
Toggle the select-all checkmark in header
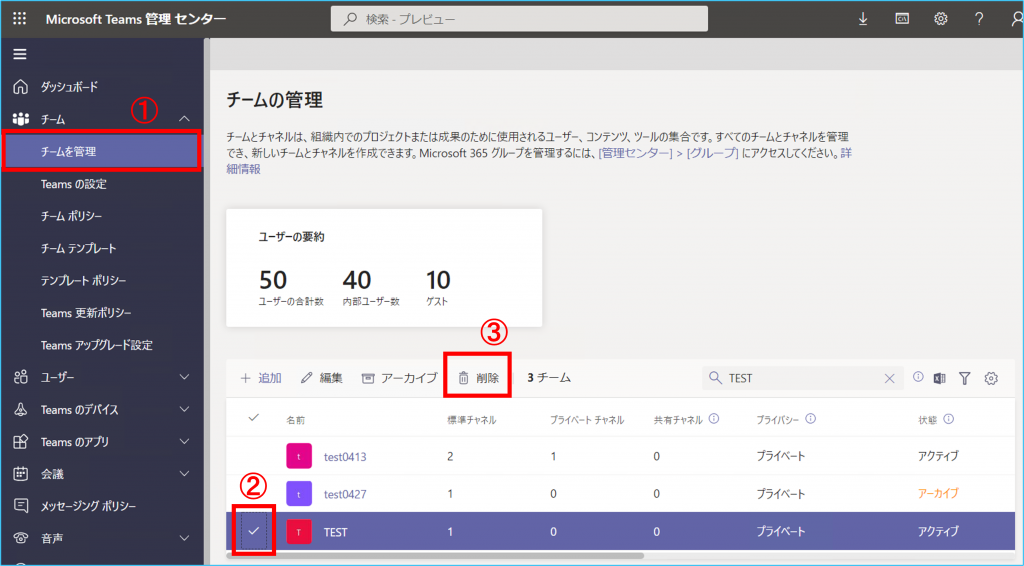pos(253,418)
